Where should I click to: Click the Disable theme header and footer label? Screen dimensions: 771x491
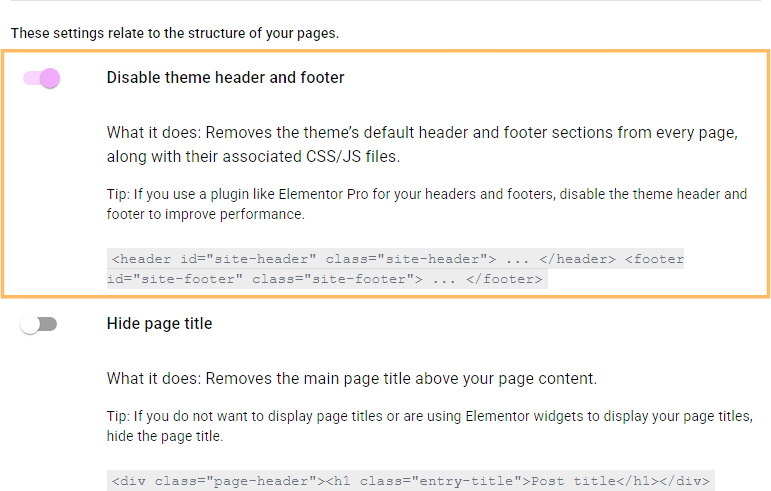coord(225,78)
